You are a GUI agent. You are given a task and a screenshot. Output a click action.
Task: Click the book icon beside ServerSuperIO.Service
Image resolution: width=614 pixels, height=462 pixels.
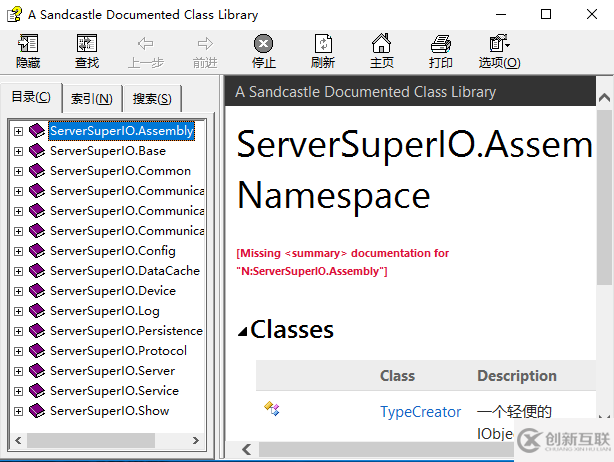(x=37, y=391)
